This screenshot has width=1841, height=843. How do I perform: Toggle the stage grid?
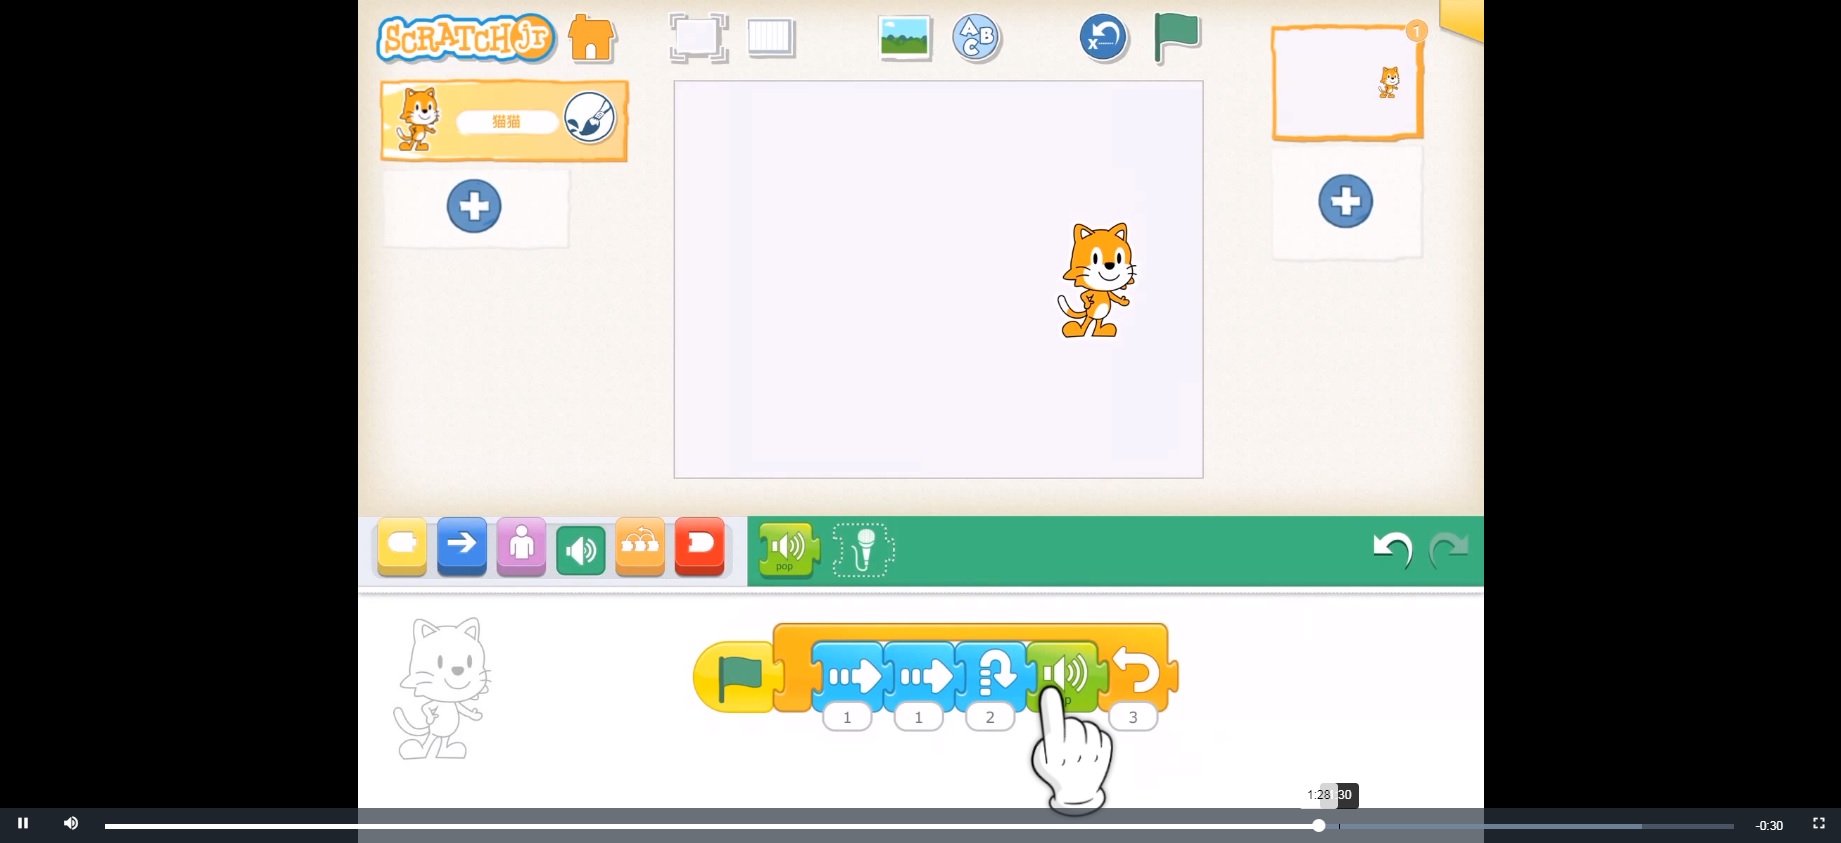click(771, 38)
